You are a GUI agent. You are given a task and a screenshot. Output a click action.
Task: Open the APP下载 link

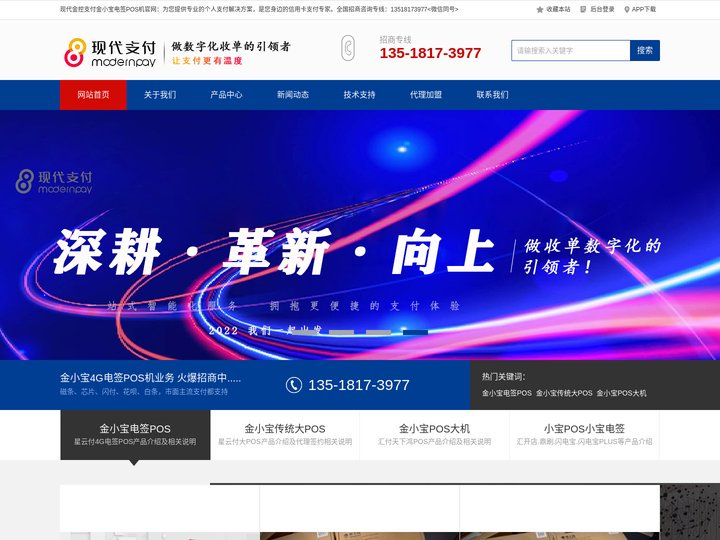[644, 9]
